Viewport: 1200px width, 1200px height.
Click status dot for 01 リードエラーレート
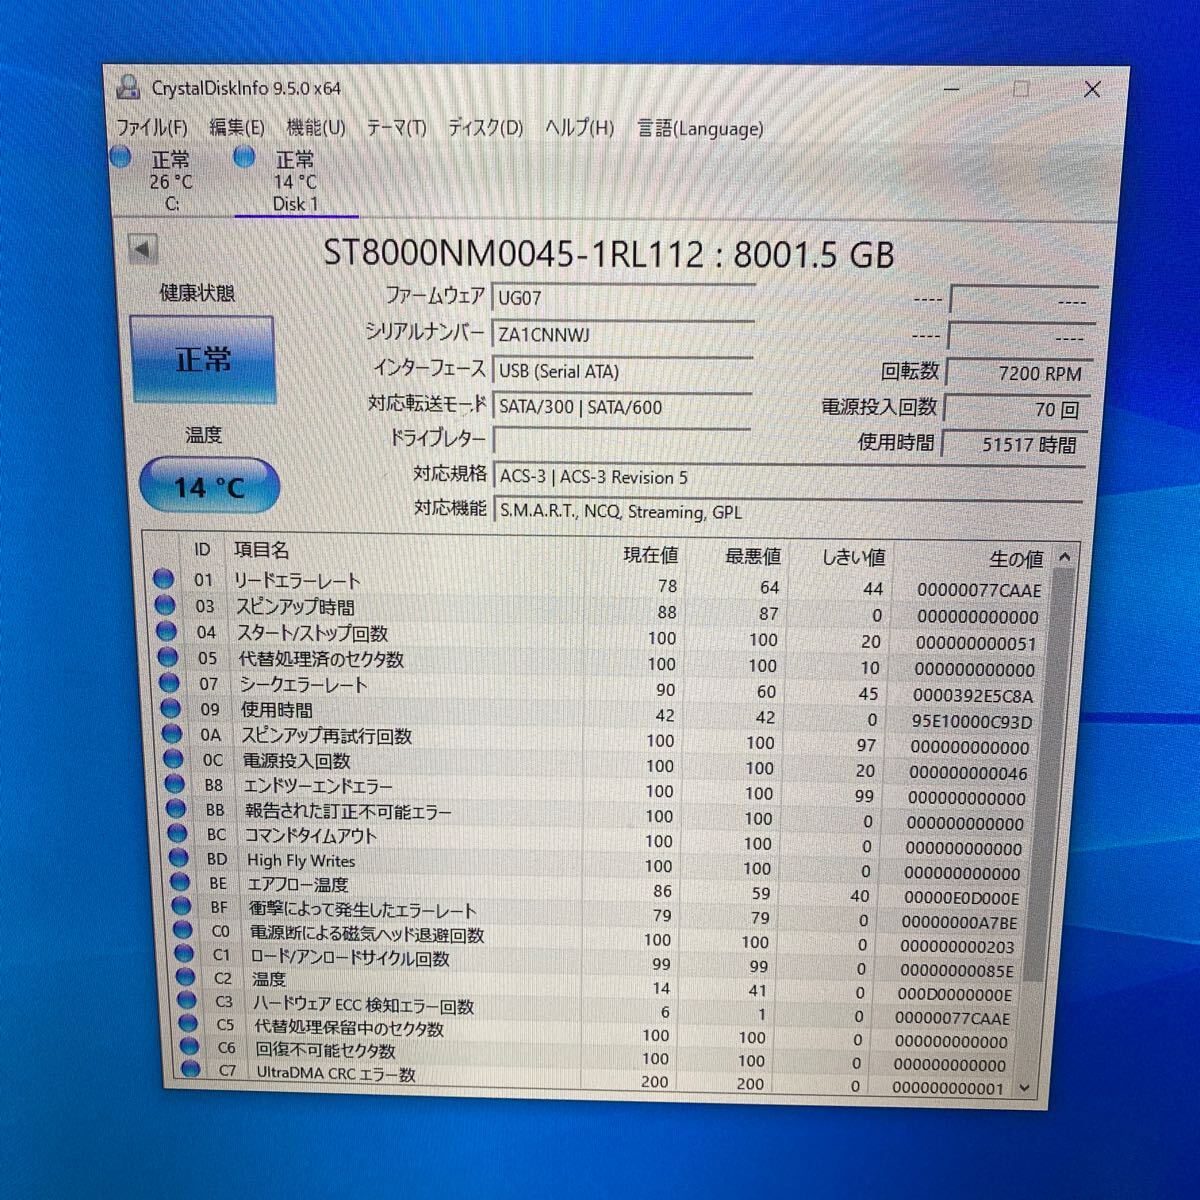click(164, 579)
